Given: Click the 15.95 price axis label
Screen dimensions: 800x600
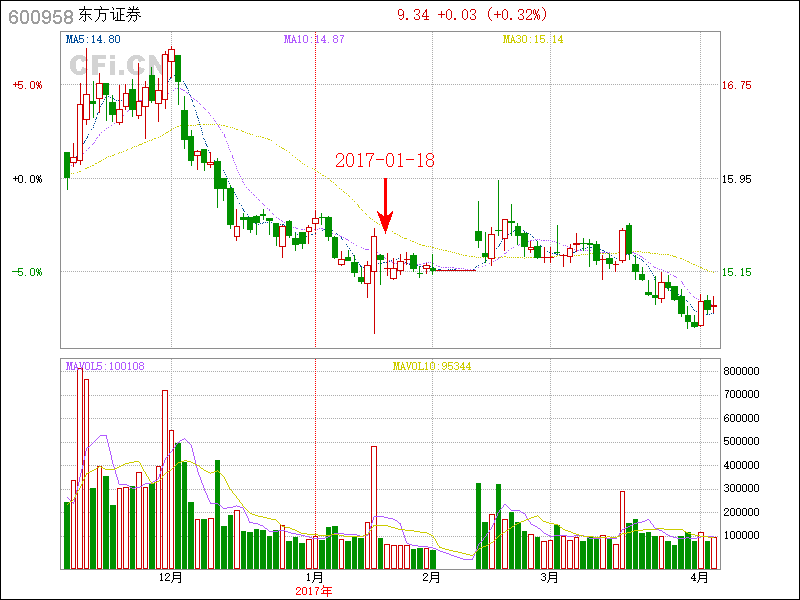Looking at the screenshot, I should pyautogui.click(x=737, y=179).
